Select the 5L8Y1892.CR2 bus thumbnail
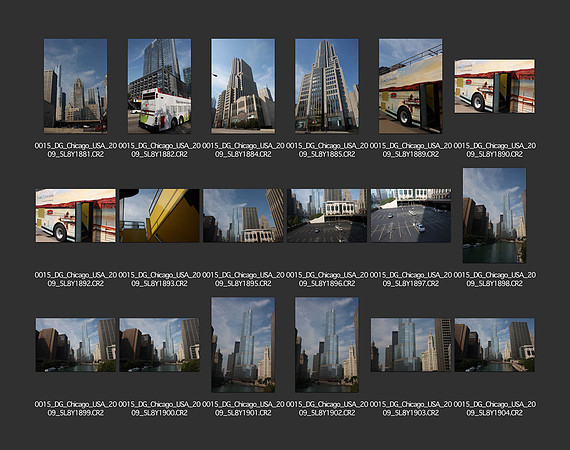The width and height of the screenshot is (570, 450). [76, 216]
